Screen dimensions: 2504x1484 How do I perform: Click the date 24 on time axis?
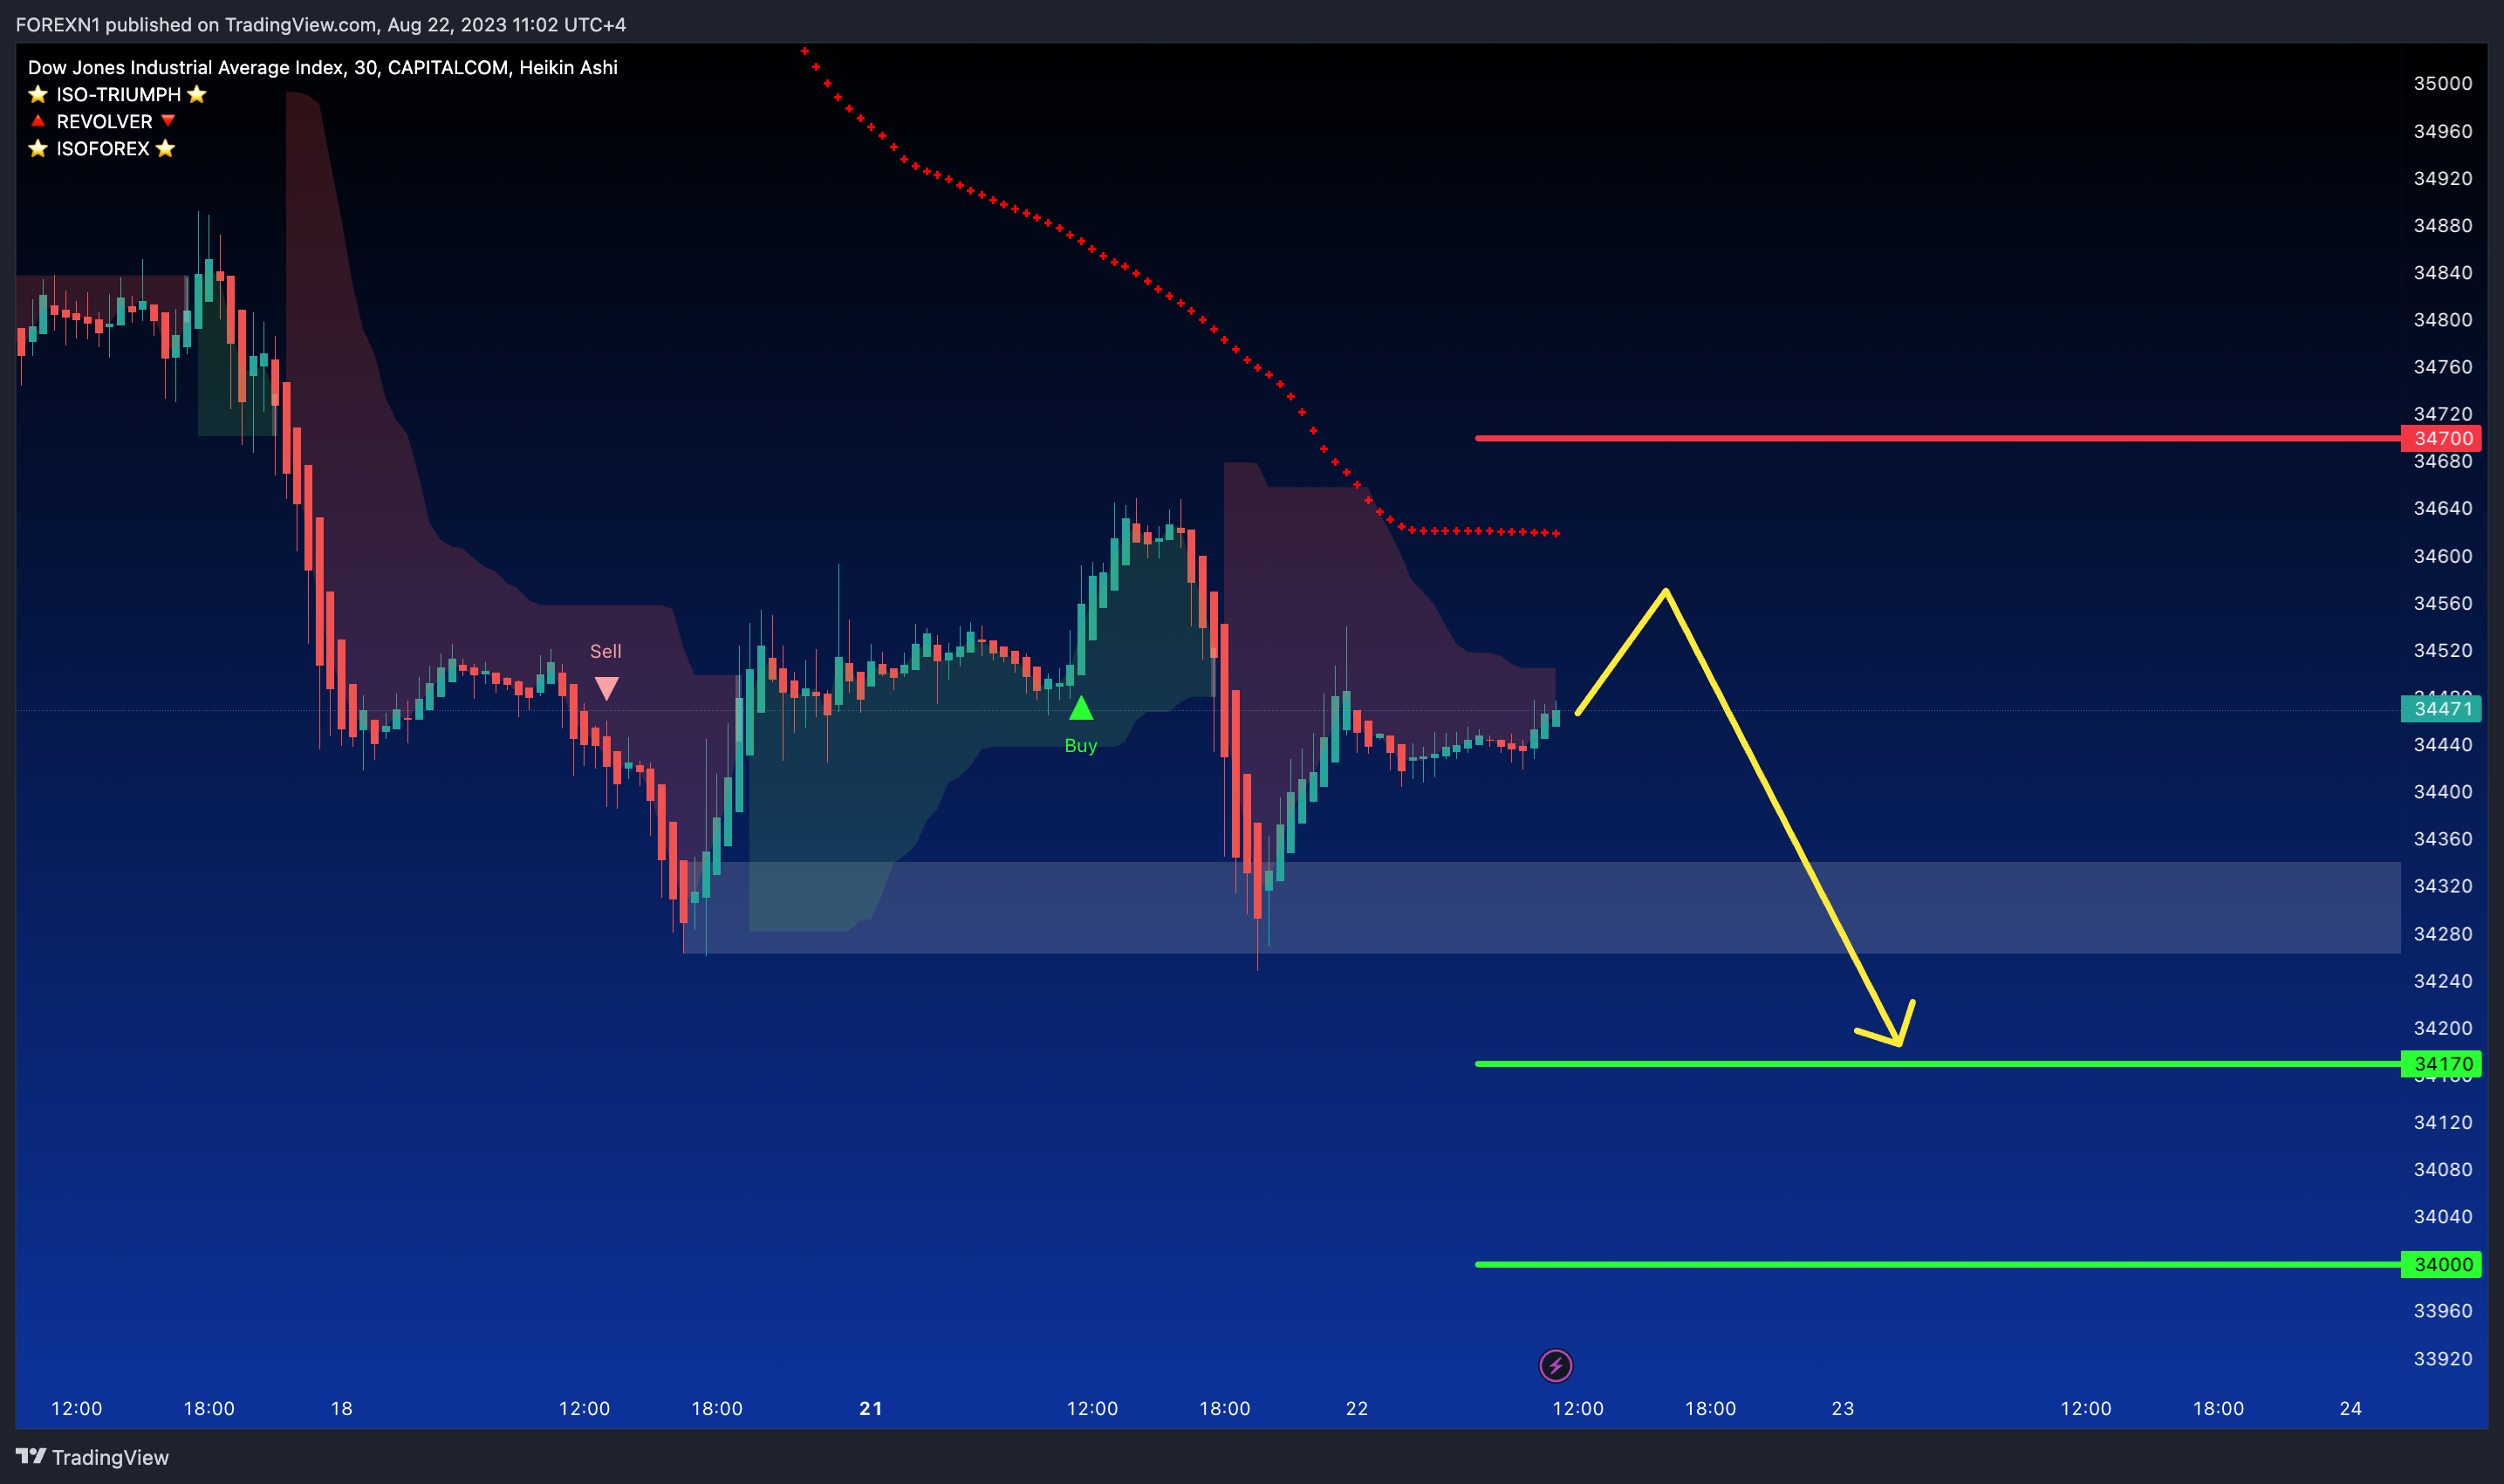[x=2351, y=1408]
